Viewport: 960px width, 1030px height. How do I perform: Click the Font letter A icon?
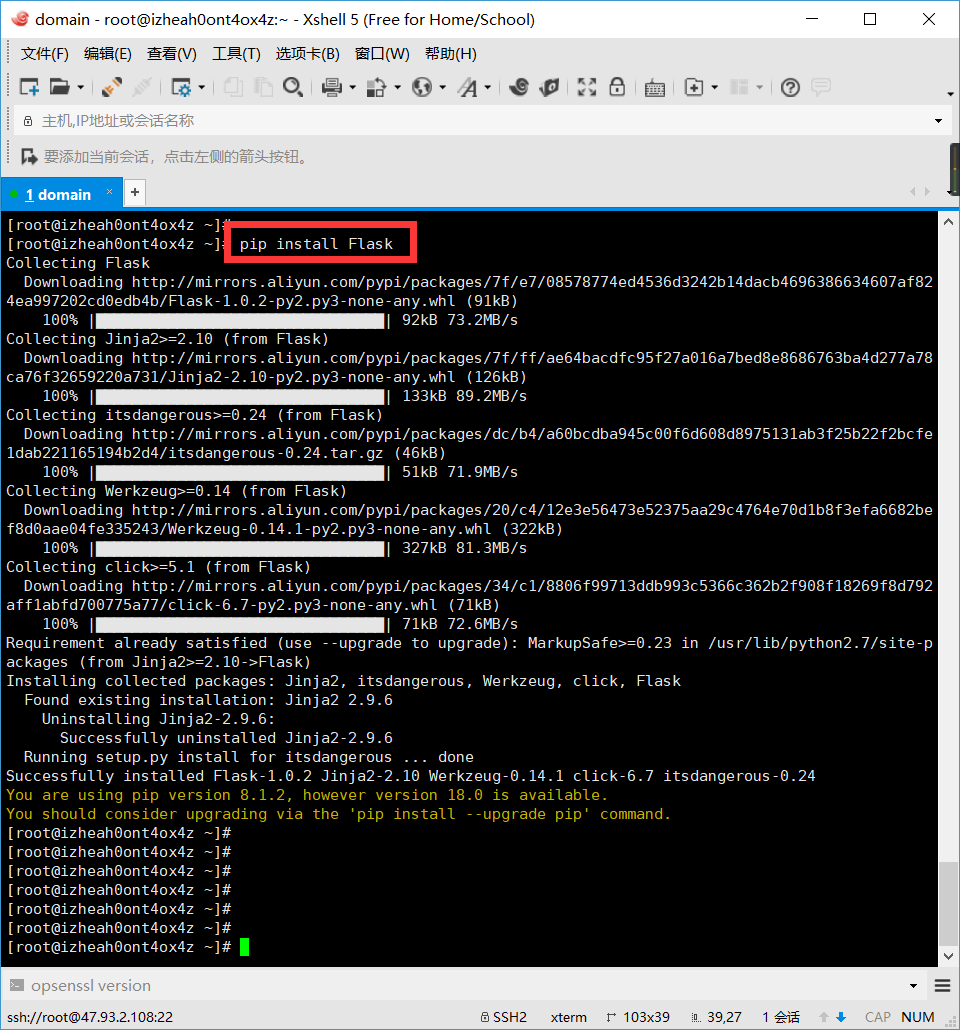[x=468, y=87]
